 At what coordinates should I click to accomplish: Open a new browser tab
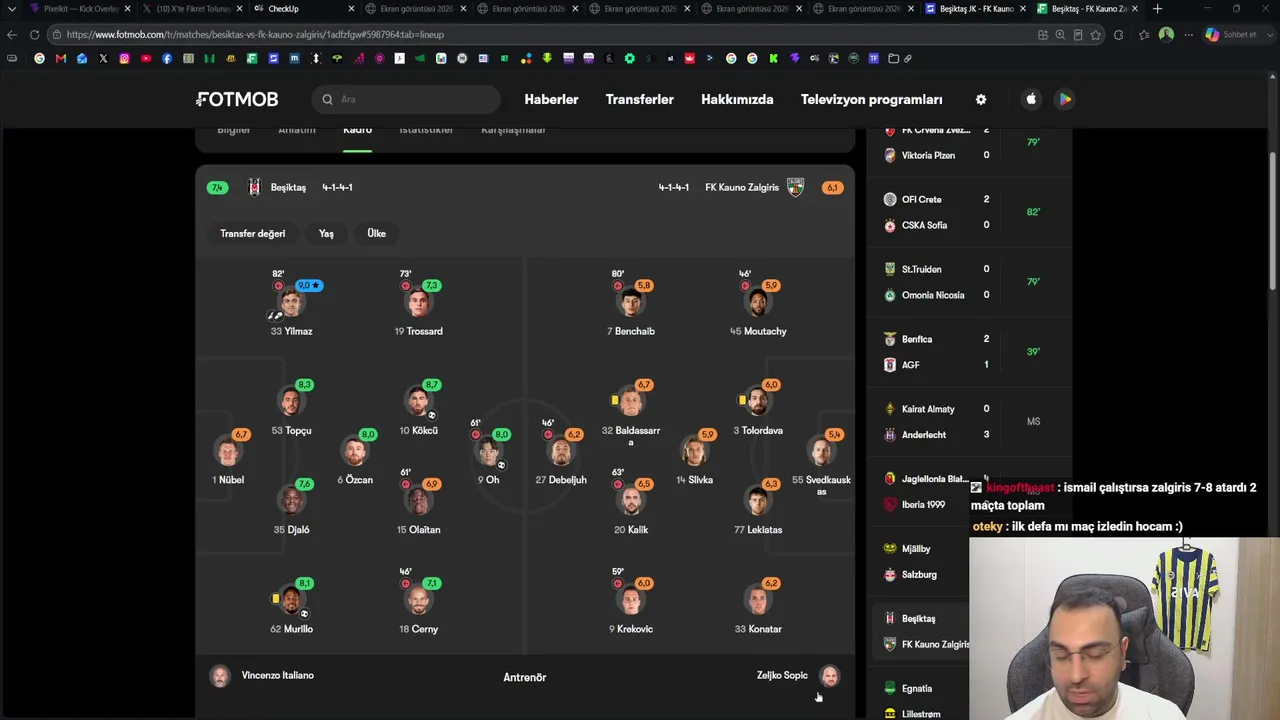point(1157,9)
